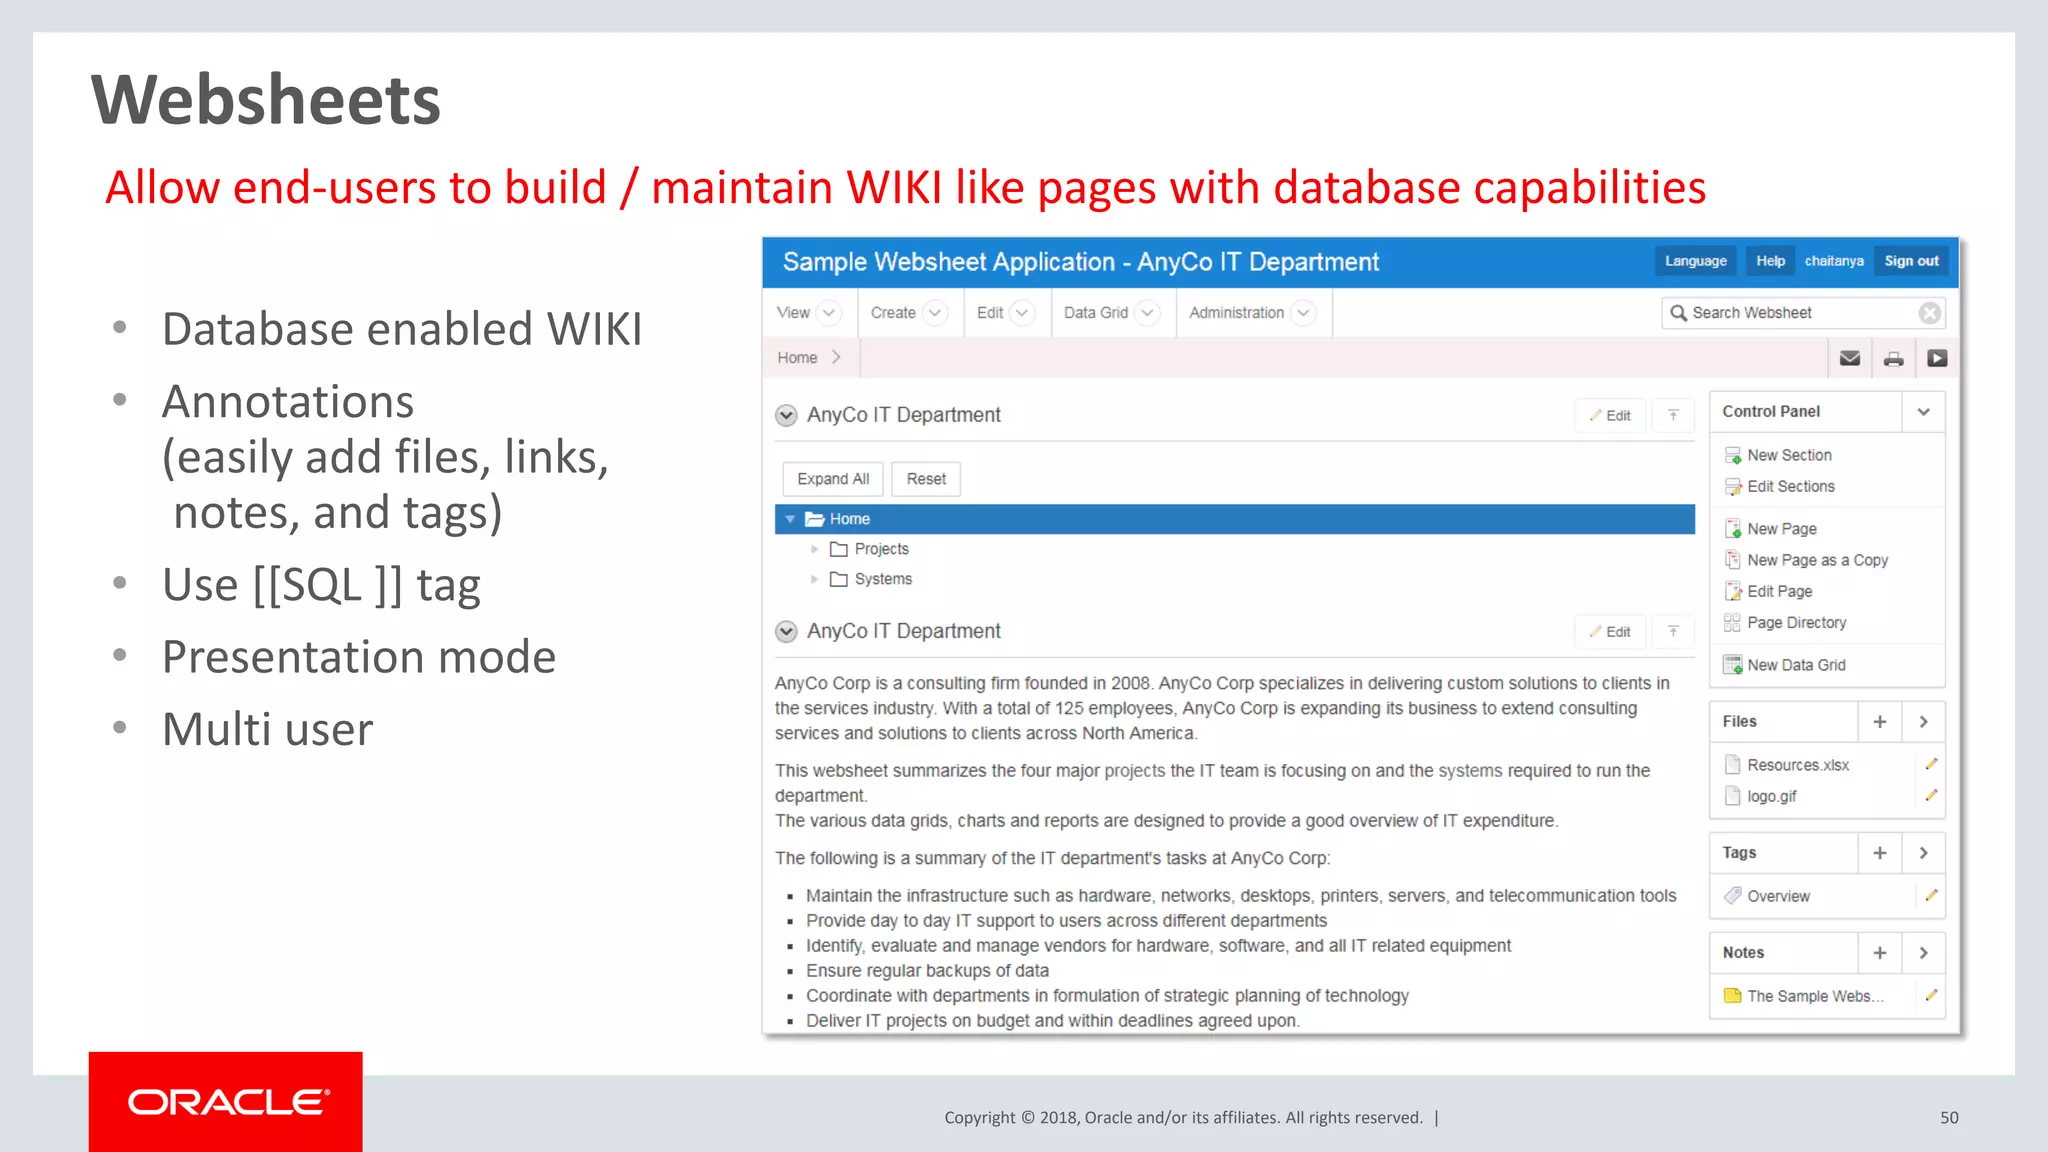Click the yellow note icon
Screen dimensions: 2048x1152
pos(1733,996)
